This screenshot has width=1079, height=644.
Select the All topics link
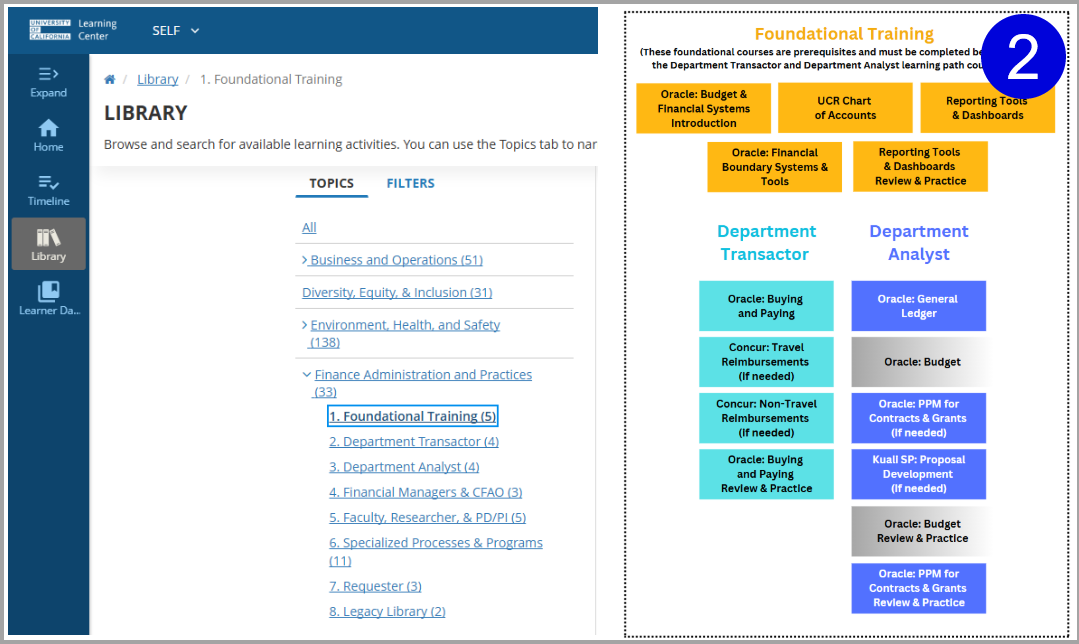309,227
